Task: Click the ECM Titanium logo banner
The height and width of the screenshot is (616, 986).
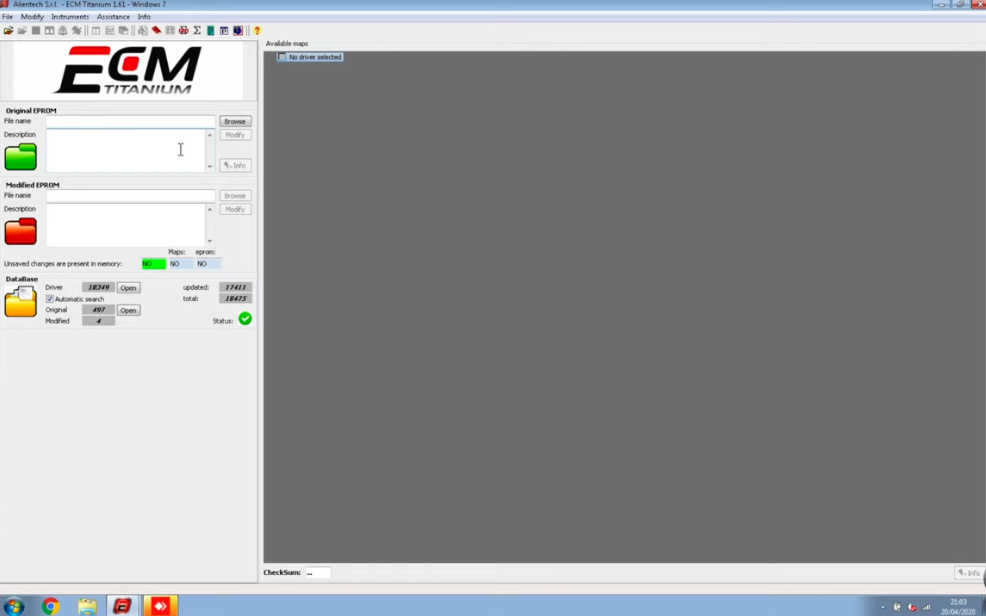Action: pyautogui.click(x=128, y=71)
